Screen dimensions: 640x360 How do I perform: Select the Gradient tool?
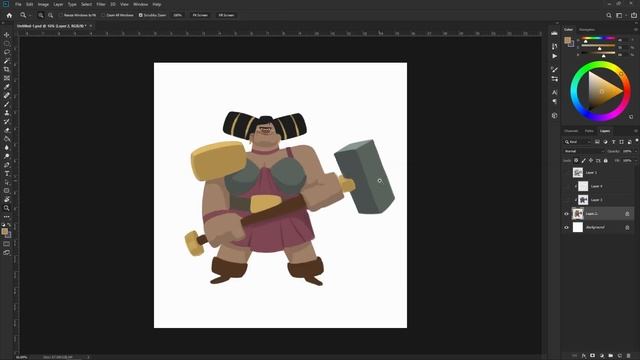7,139
